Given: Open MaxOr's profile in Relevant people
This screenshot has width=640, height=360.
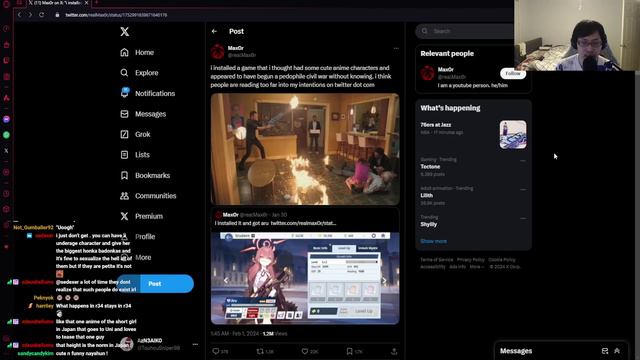Looking at the screenshot, I should tap(445, 70).
